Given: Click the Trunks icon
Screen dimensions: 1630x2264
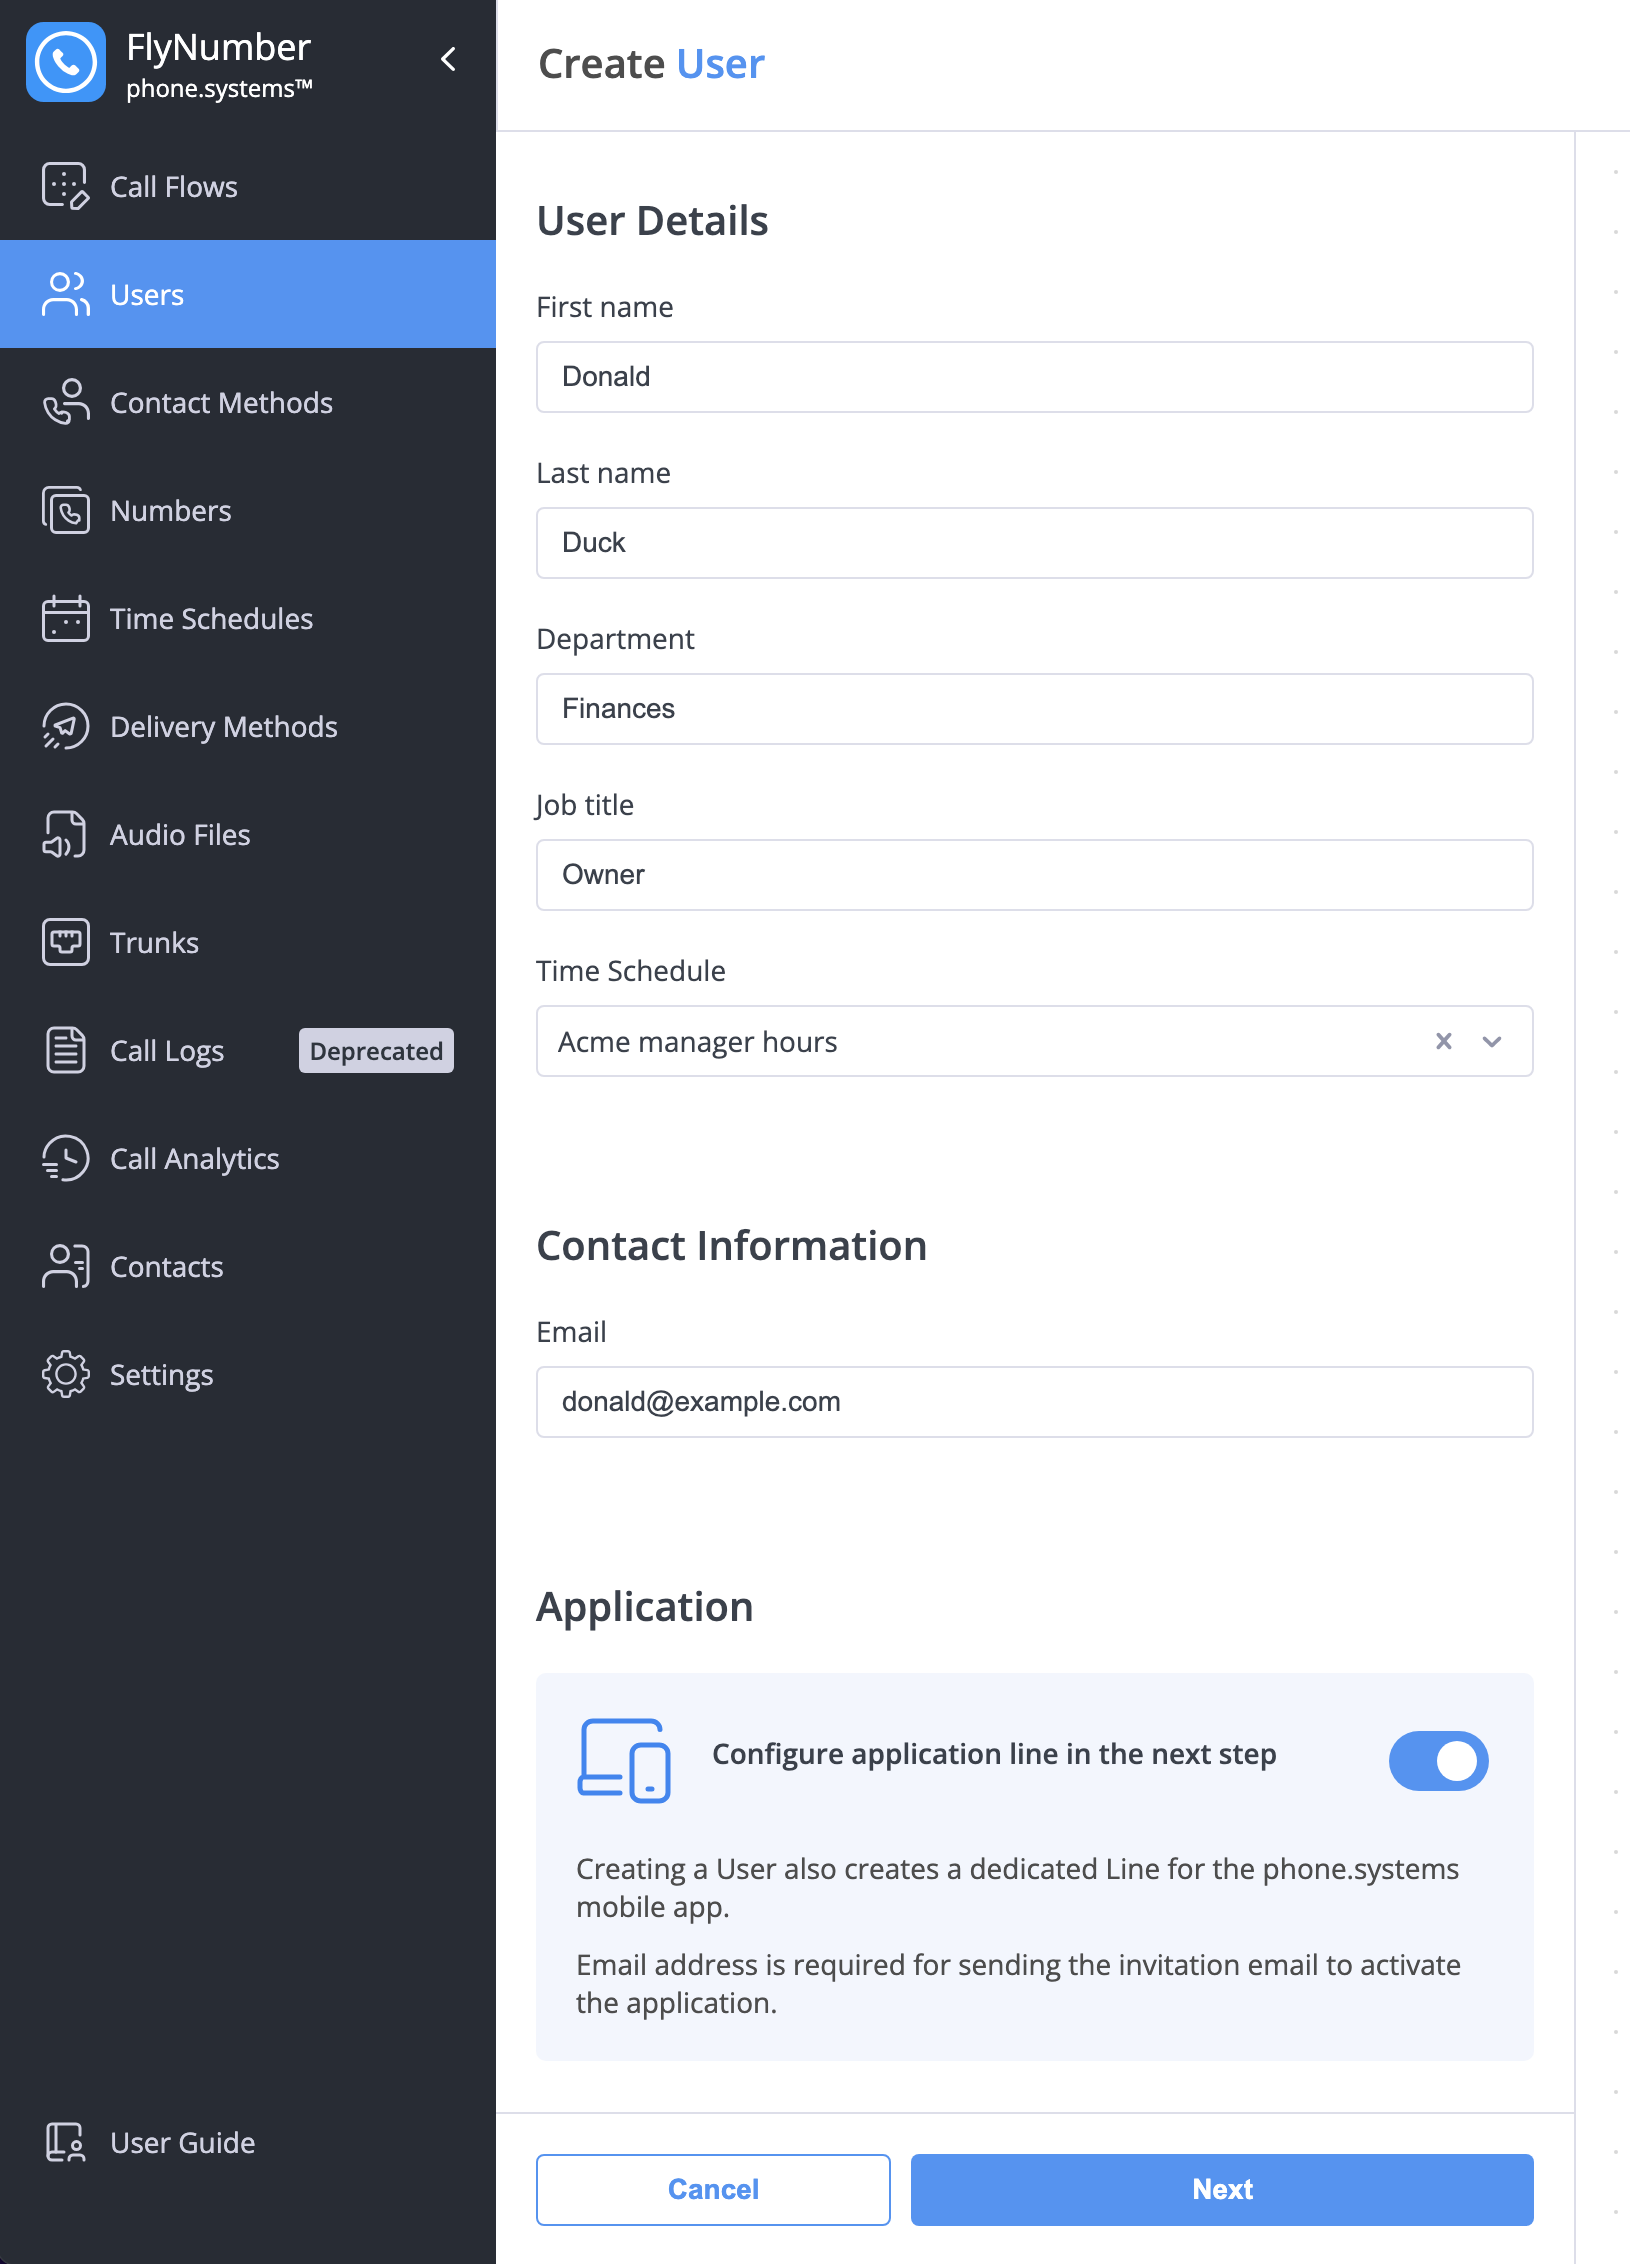Looking at the screenshot, I should point(66,942).
